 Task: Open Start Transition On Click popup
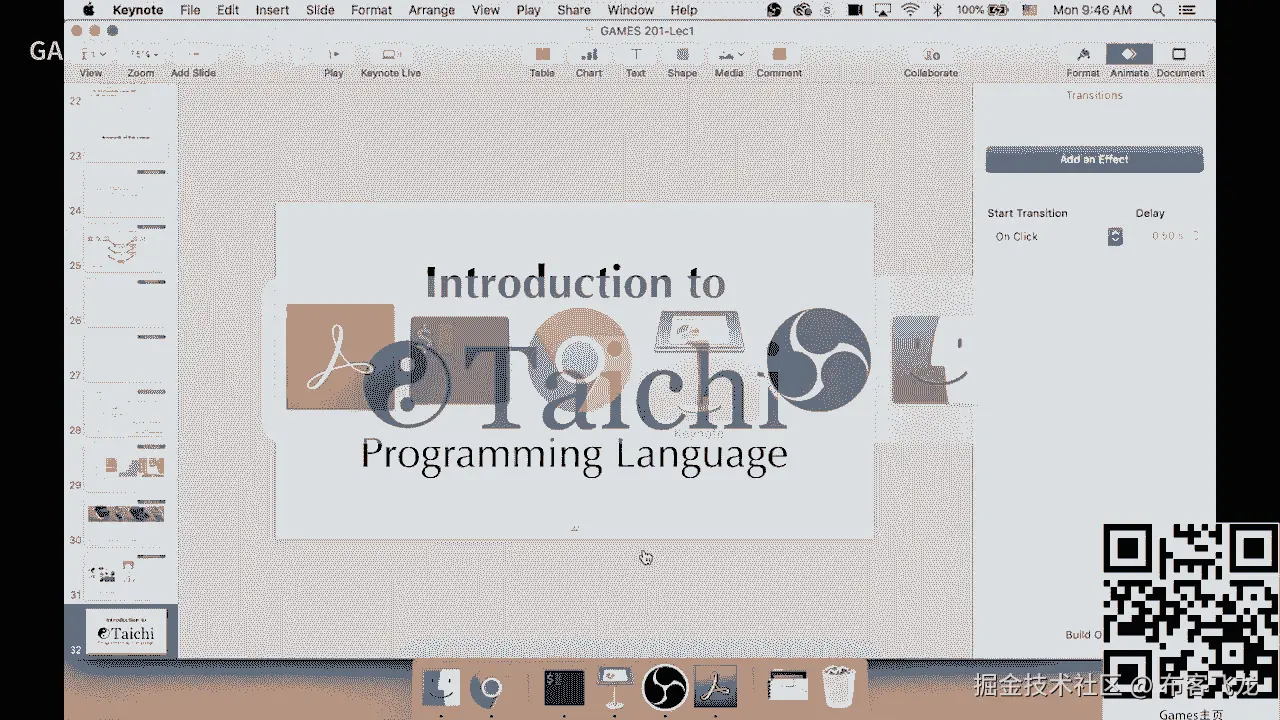click(1056, 237)
